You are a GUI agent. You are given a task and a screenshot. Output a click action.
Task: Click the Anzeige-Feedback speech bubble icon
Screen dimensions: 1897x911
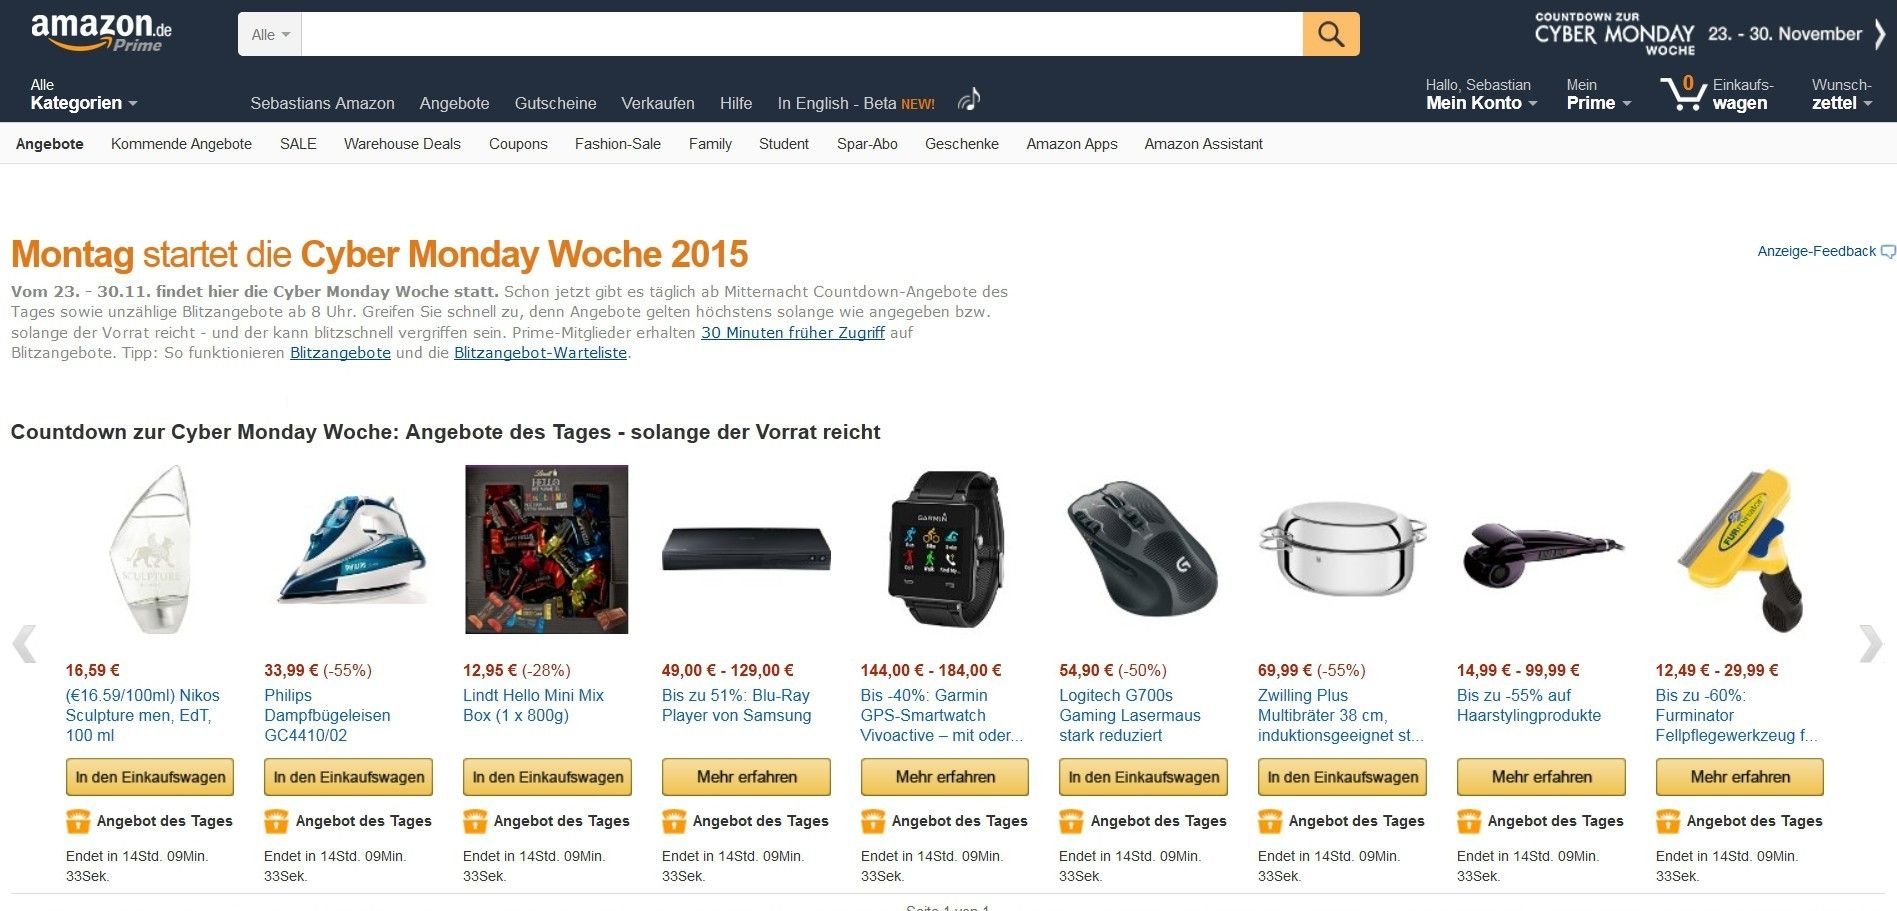pyautogui.click(x=1888, y=252)
